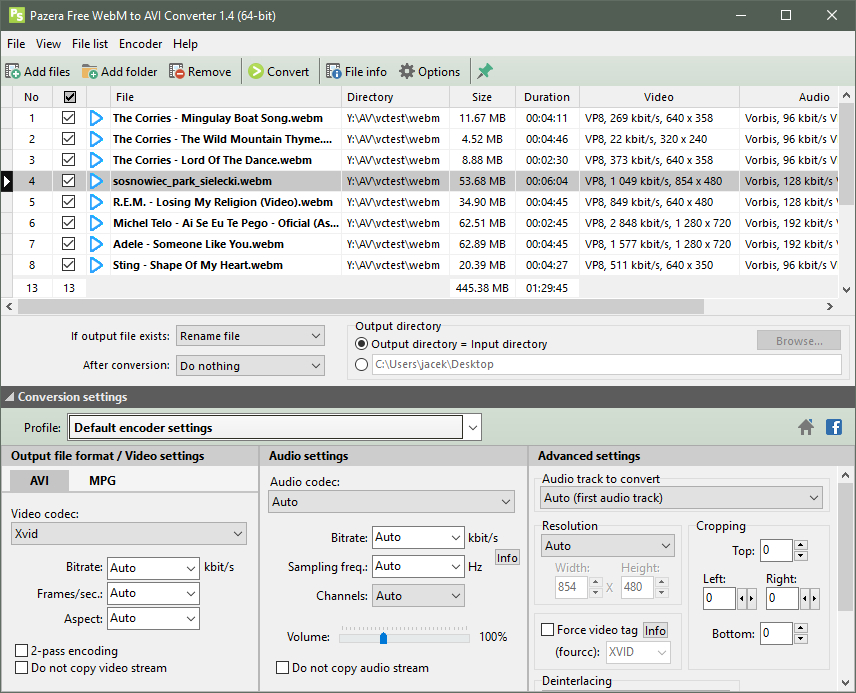This screenshot has width=856, height=693.
Task: Play Lord Of The Dance blue arrow
Action: pos(96,160)
